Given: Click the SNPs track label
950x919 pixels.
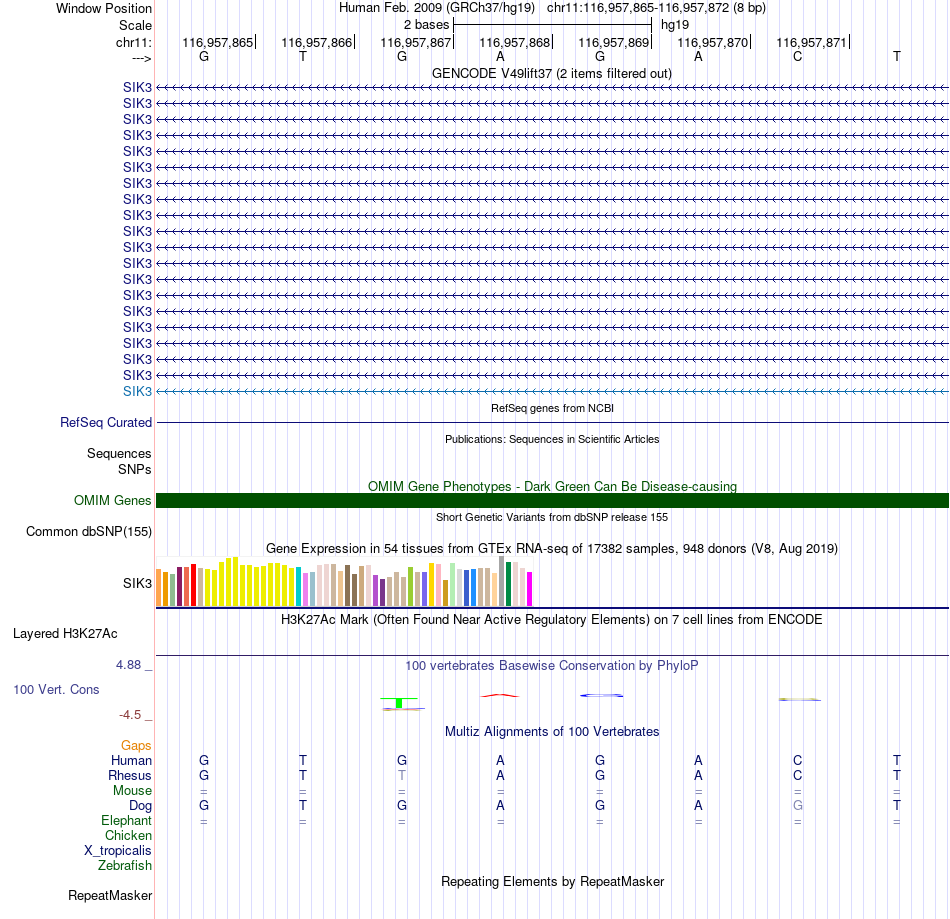Looking at the screenshot, I should tap(135, 469).
